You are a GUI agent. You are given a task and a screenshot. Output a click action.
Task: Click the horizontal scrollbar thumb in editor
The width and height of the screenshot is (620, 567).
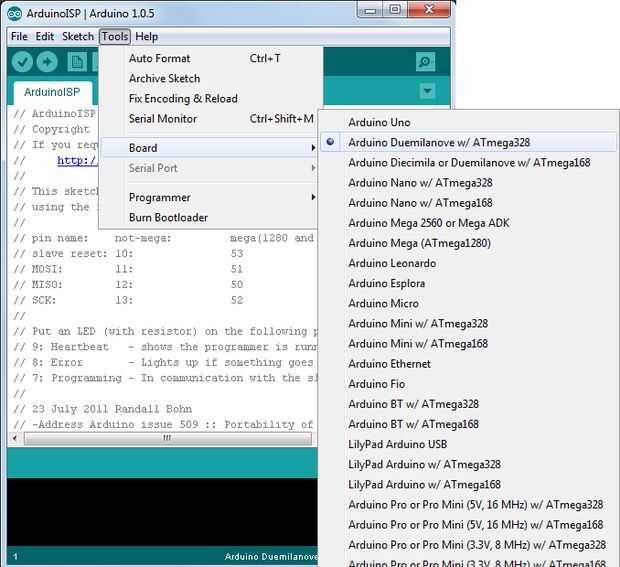[167, 438]
